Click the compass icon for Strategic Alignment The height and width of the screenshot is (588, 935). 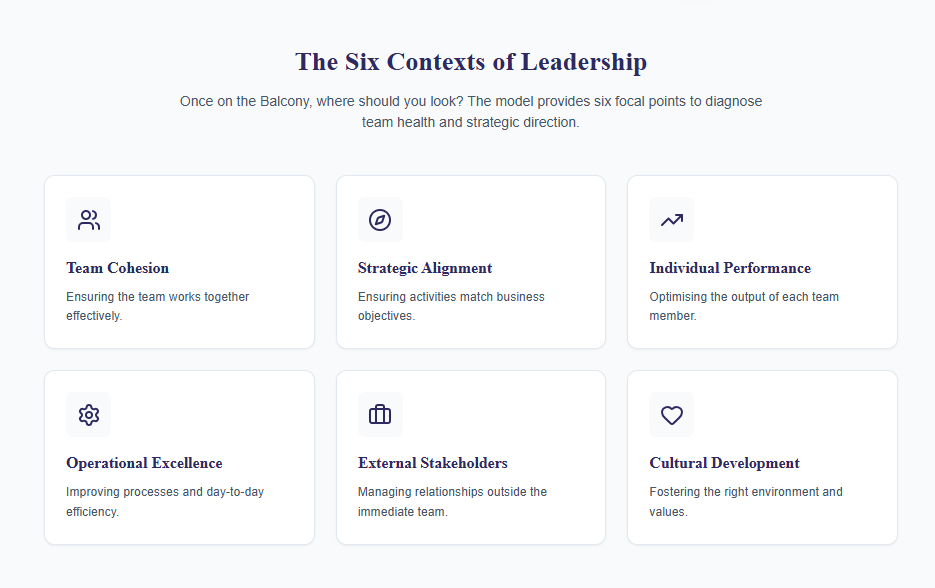coord(380,220)
